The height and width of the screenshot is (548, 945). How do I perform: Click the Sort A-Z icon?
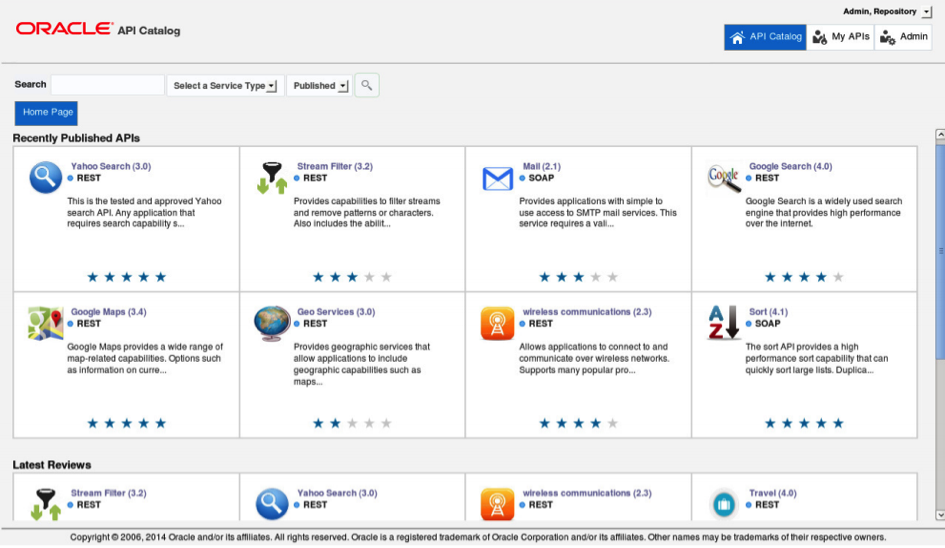pos(724,323)
